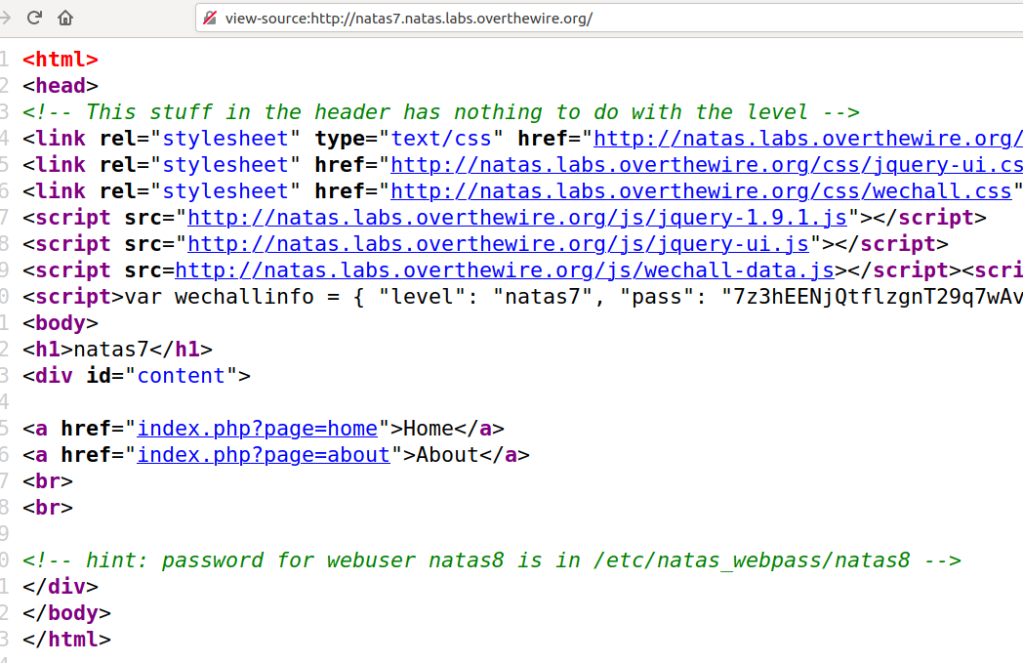The image size is (1023, 663).
Task: Click the opening html tag on line one
Action: [x=60, y=60]
